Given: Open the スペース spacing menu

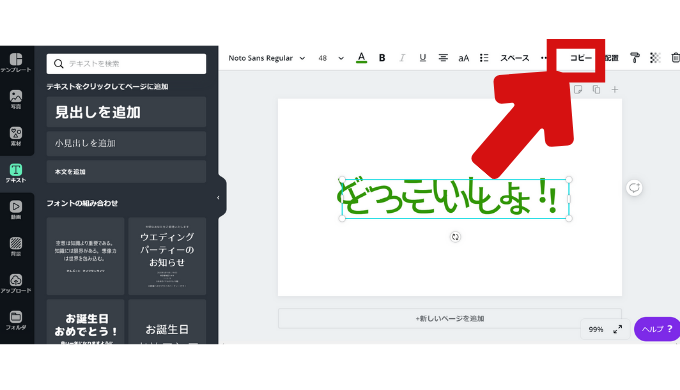Looking at the screenshot, I should click(514, 58).
